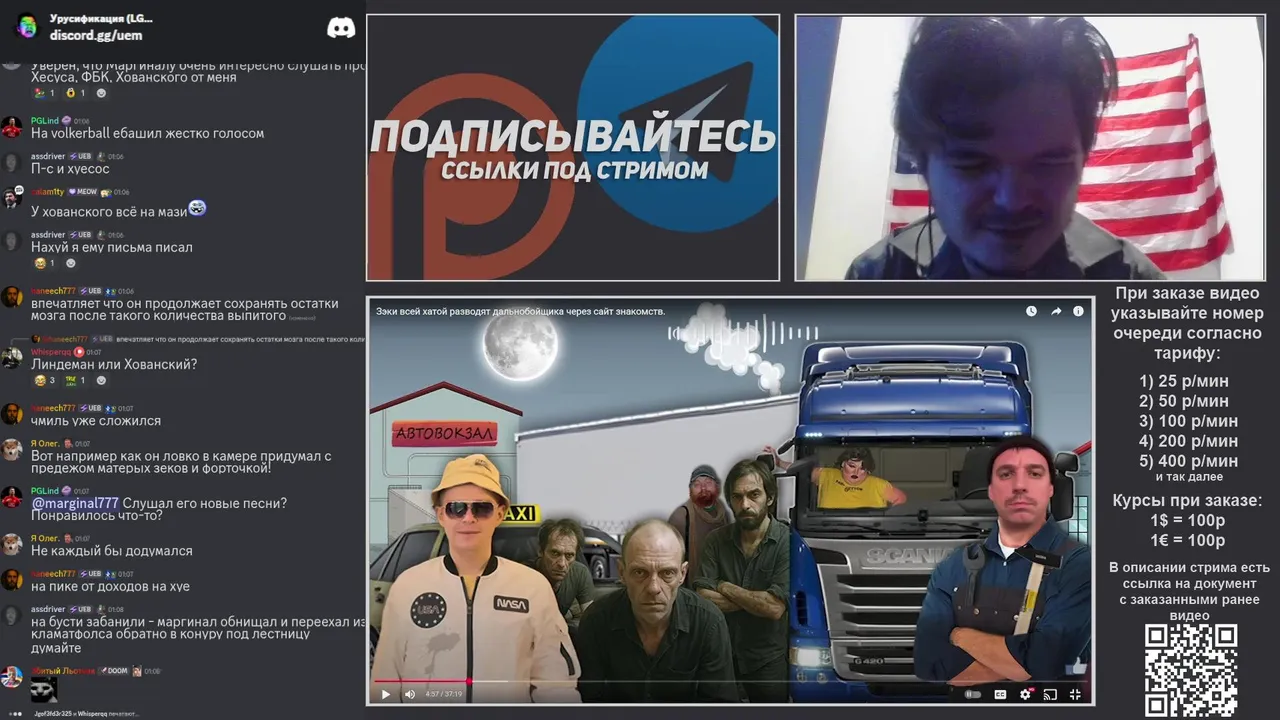Click the image attachment in Убитый Льотчик's message

point(43,688)
